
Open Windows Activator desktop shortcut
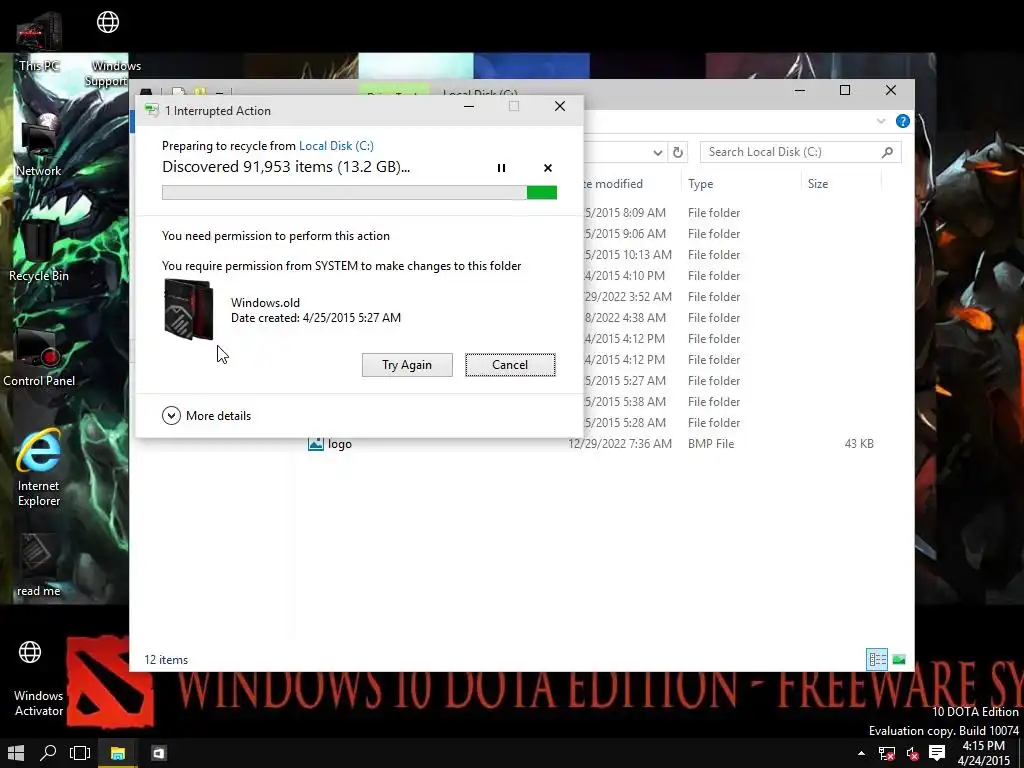(x=39, y=678)
